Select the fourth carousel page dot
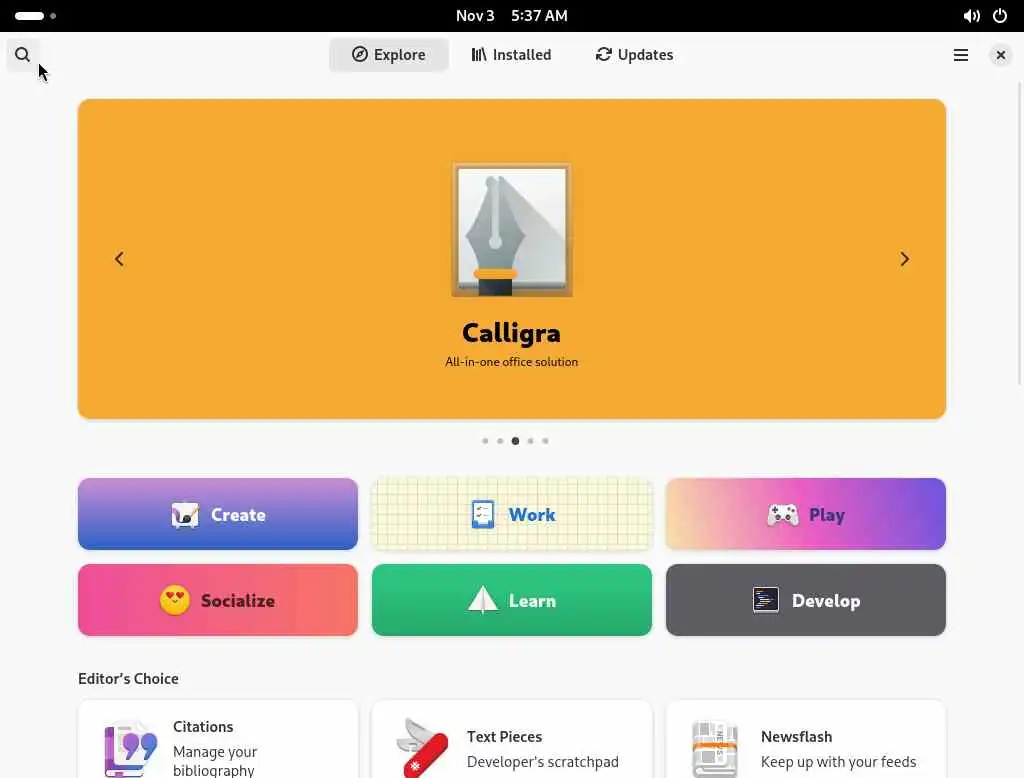Image resolution: width=1024 pixels, height=778 pixels. click(x=530, y=441)
